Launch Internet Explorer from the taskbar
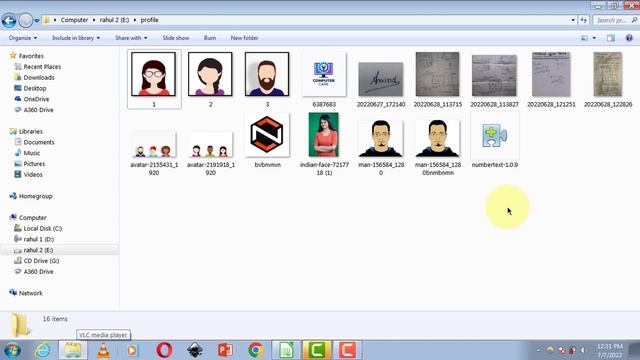This screenshot has height=360, width=640. 42,350
